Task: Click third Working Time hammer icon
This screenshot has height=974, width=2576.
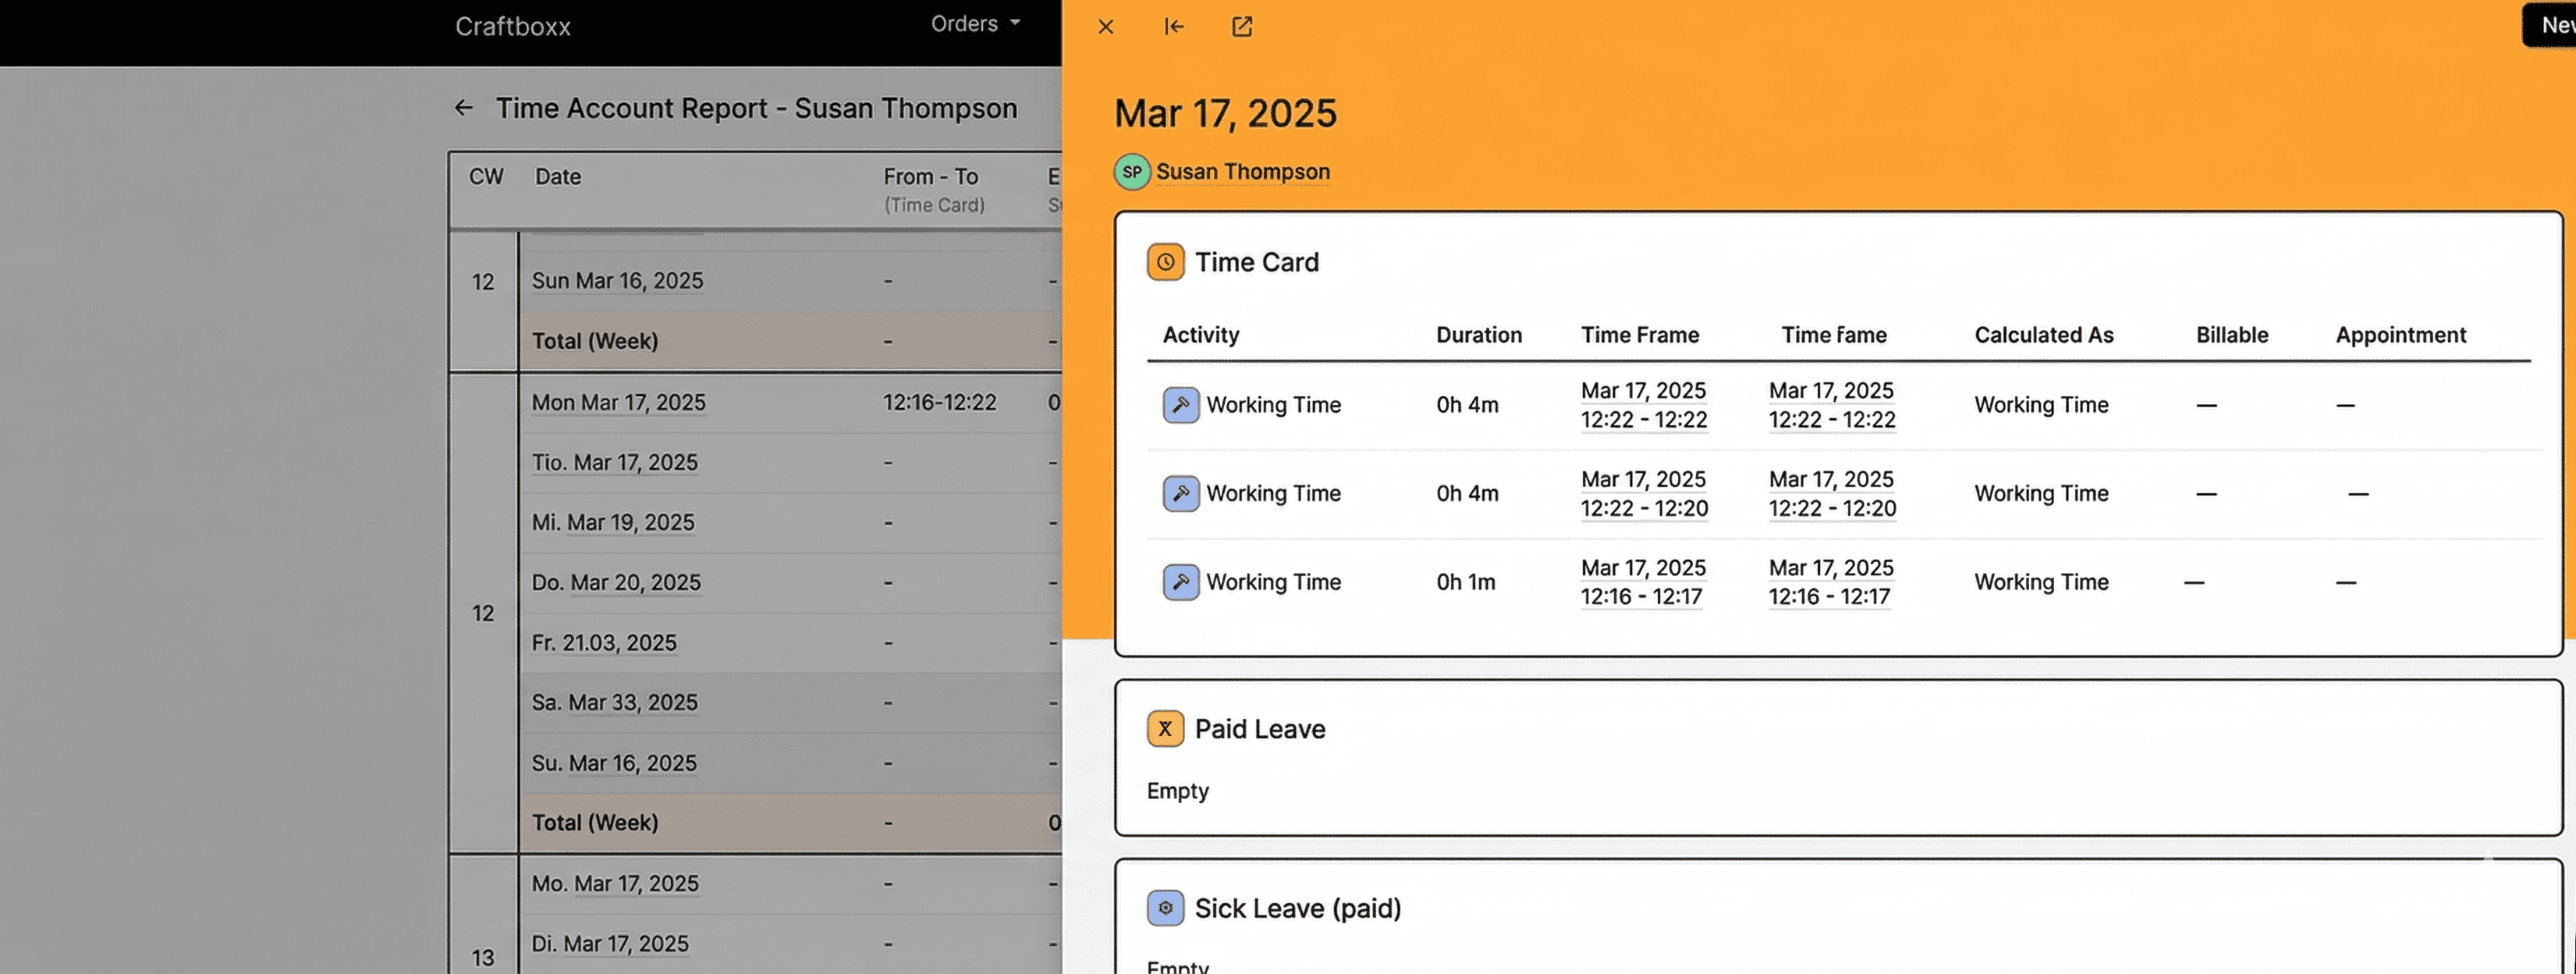Action: pyautogui.click(x=1180, y=582)
